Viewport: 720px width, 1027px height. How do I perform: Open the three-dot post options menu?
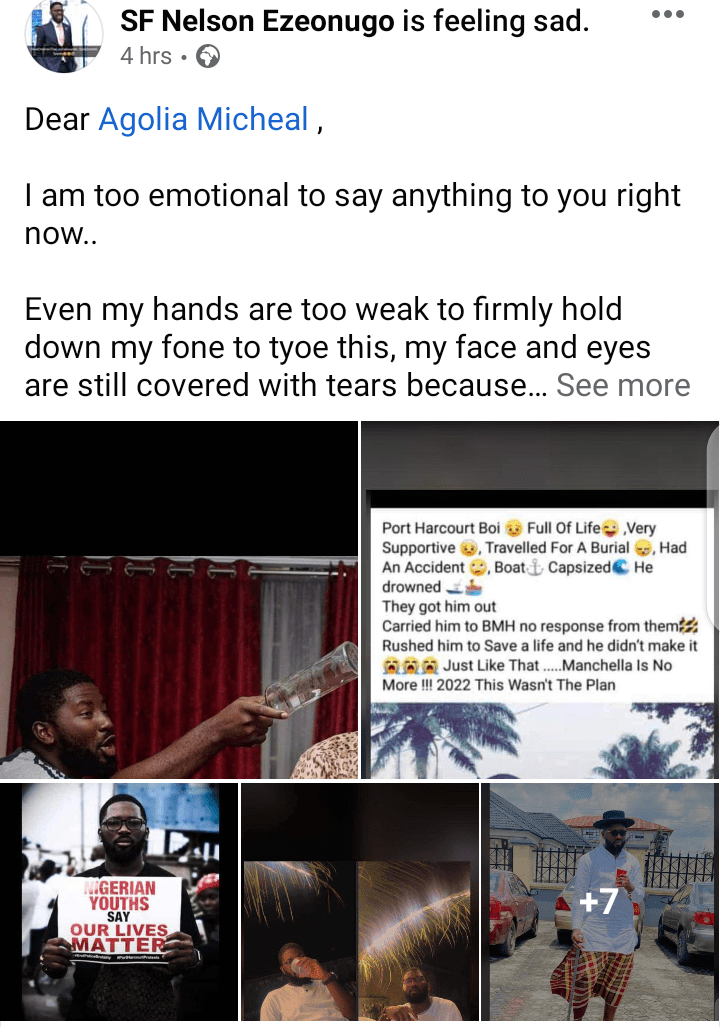[x=668, y=14]
